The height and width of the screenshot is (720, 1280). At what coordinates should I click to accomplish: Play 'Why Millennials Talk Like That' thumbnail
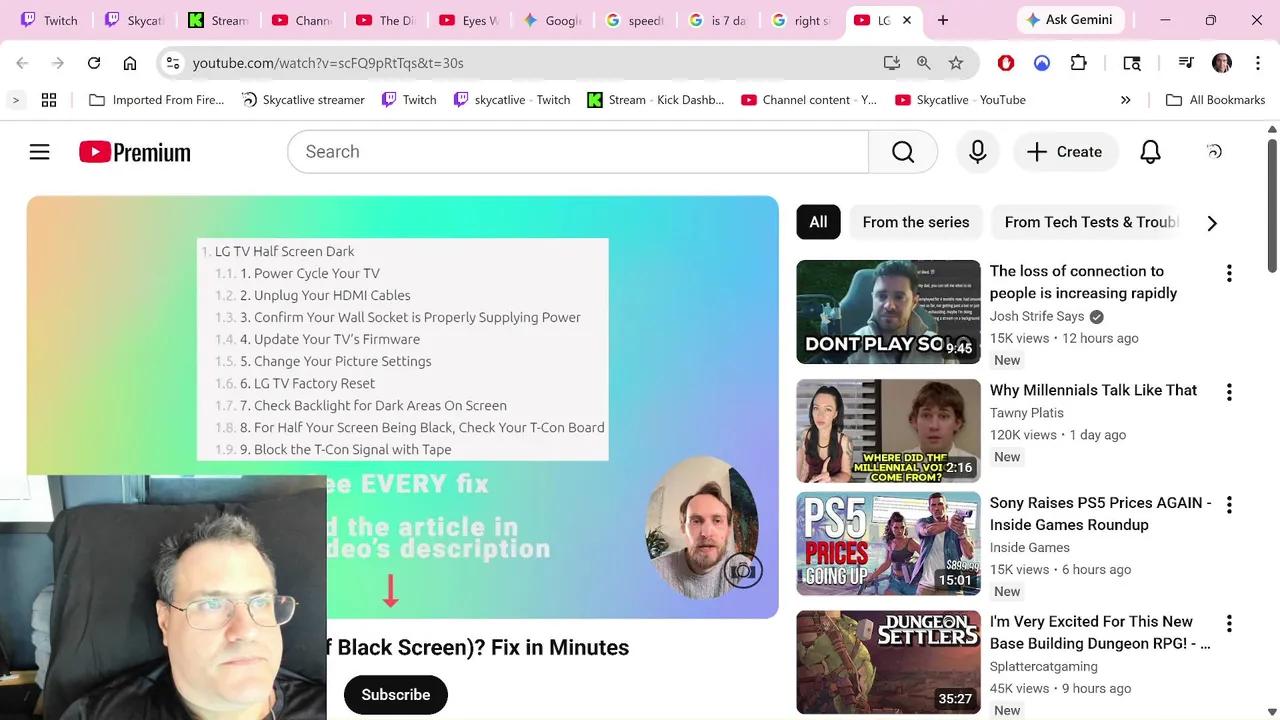(888, 431)
